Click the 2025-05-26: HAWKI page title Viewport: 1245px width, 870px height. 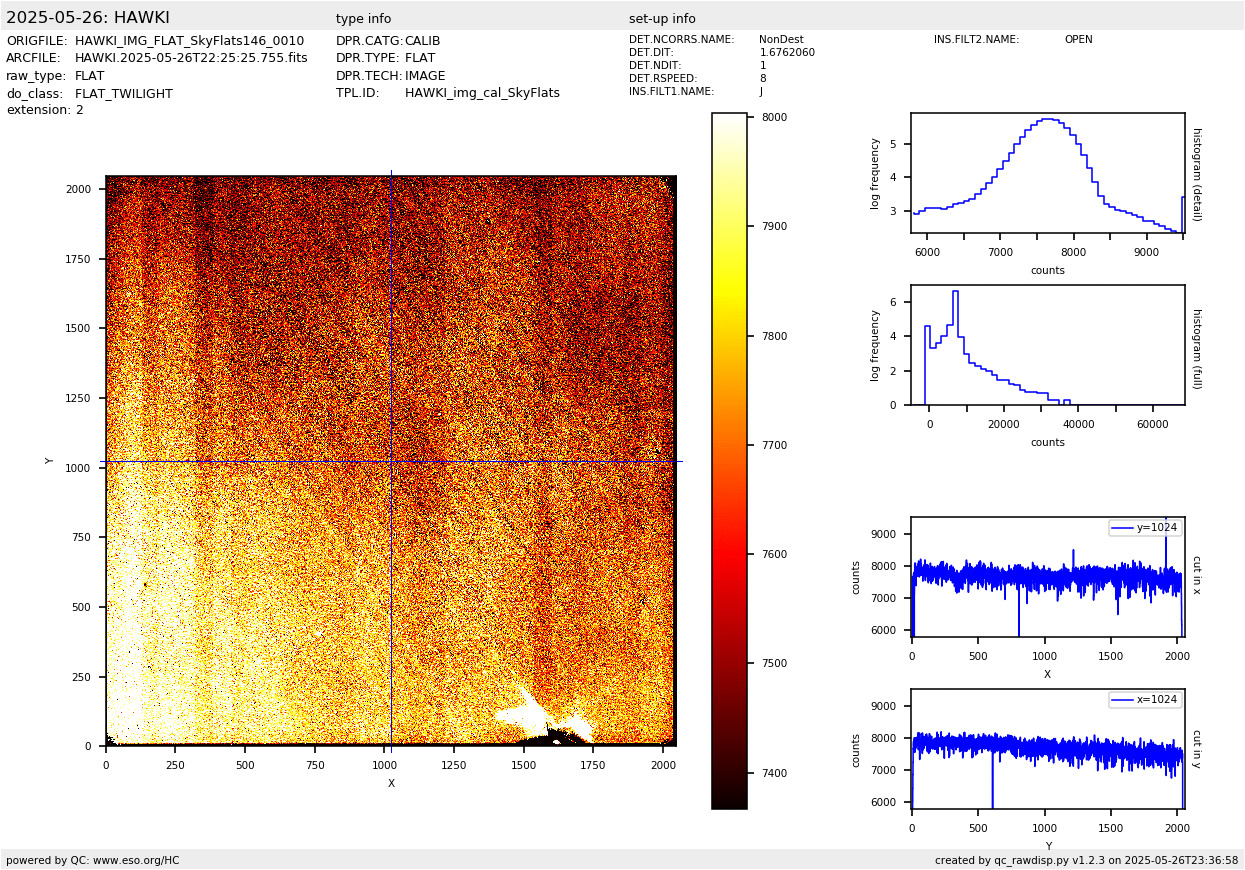pos(88,18)
